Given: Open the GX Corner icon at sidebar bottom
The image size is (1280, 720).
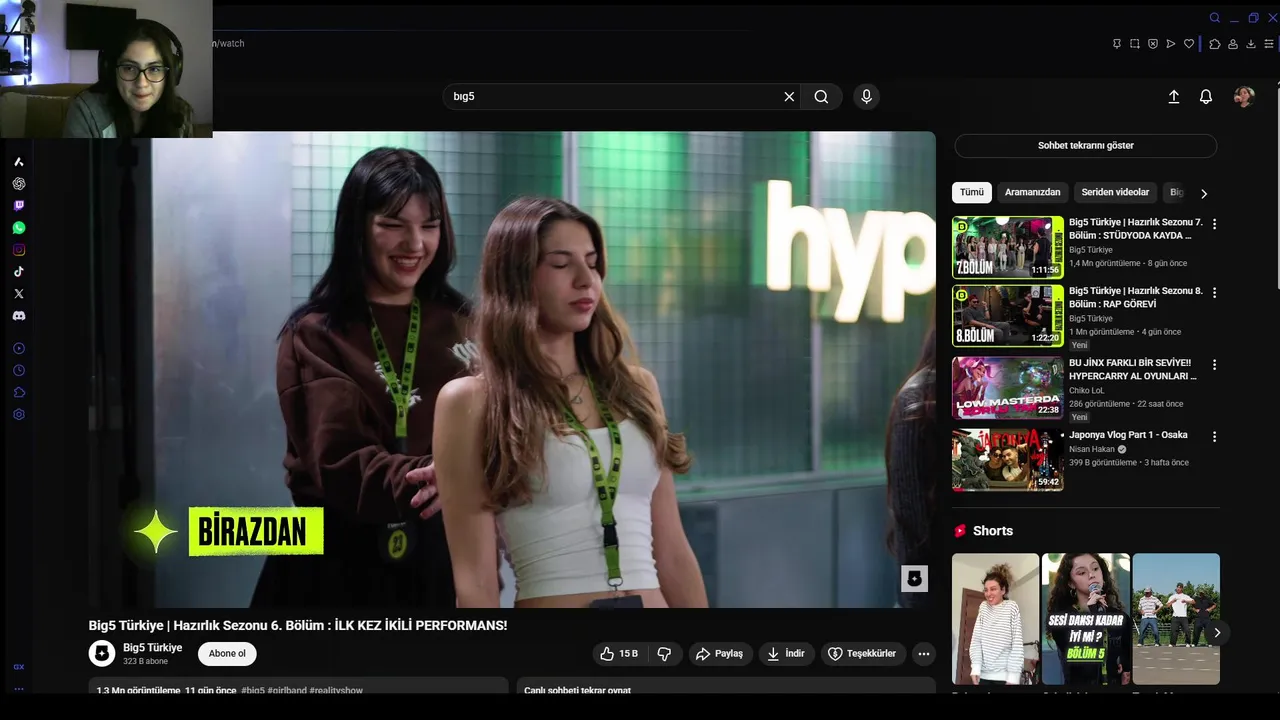Looking at the screenshot, I should [18, 667].
